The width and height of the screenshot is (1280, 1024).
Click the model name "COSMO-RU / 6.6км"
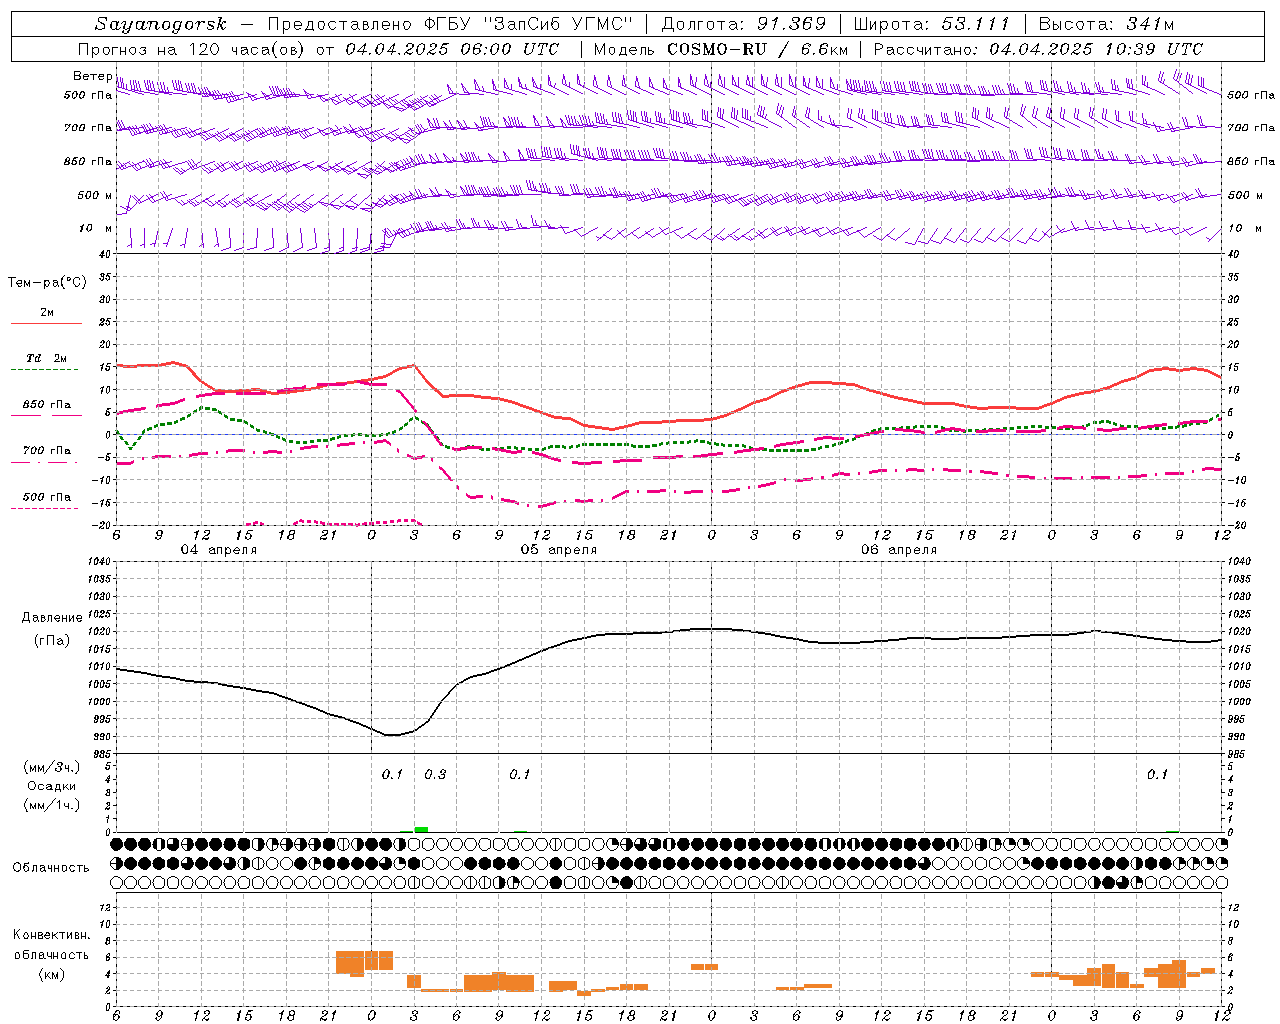coord(756,49)
